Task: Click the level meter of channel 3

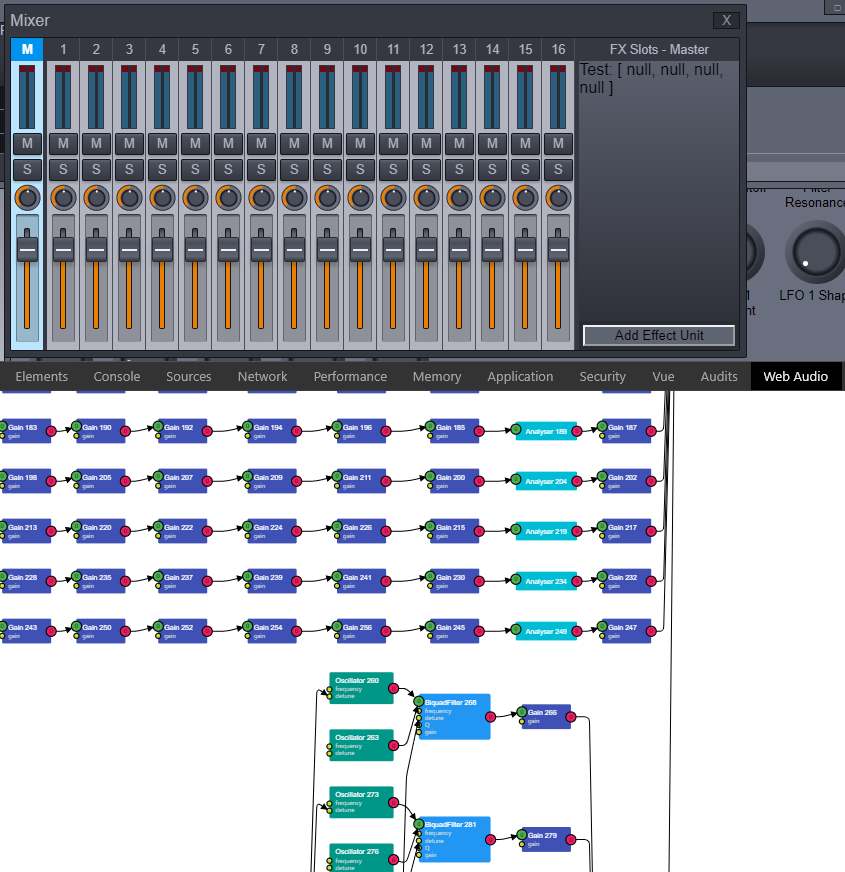Action: (x=129, y=97)
